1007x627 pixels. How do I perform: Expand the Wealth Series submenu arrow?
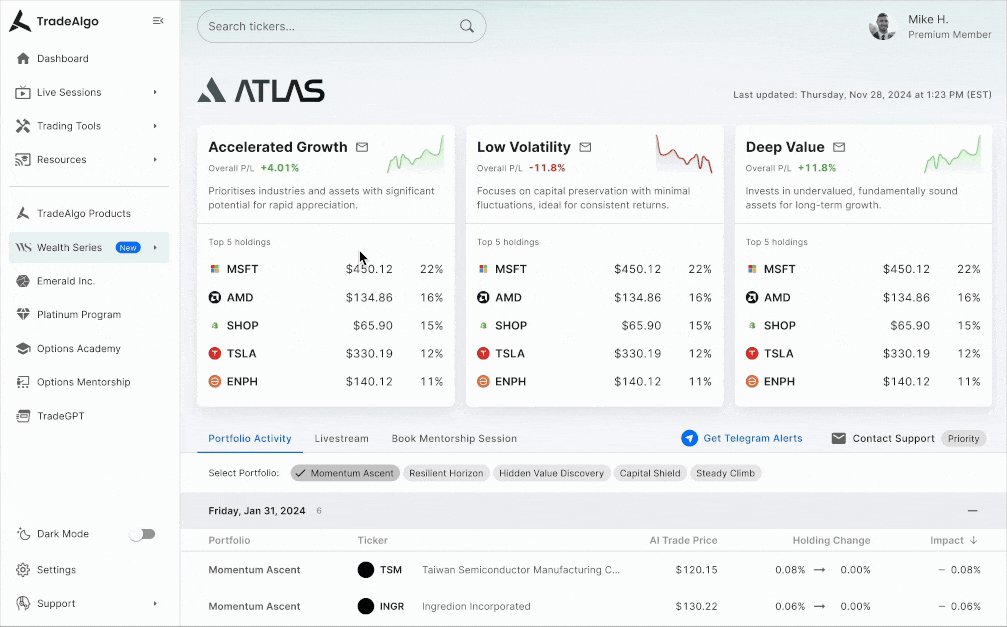[x=155, y=247]
